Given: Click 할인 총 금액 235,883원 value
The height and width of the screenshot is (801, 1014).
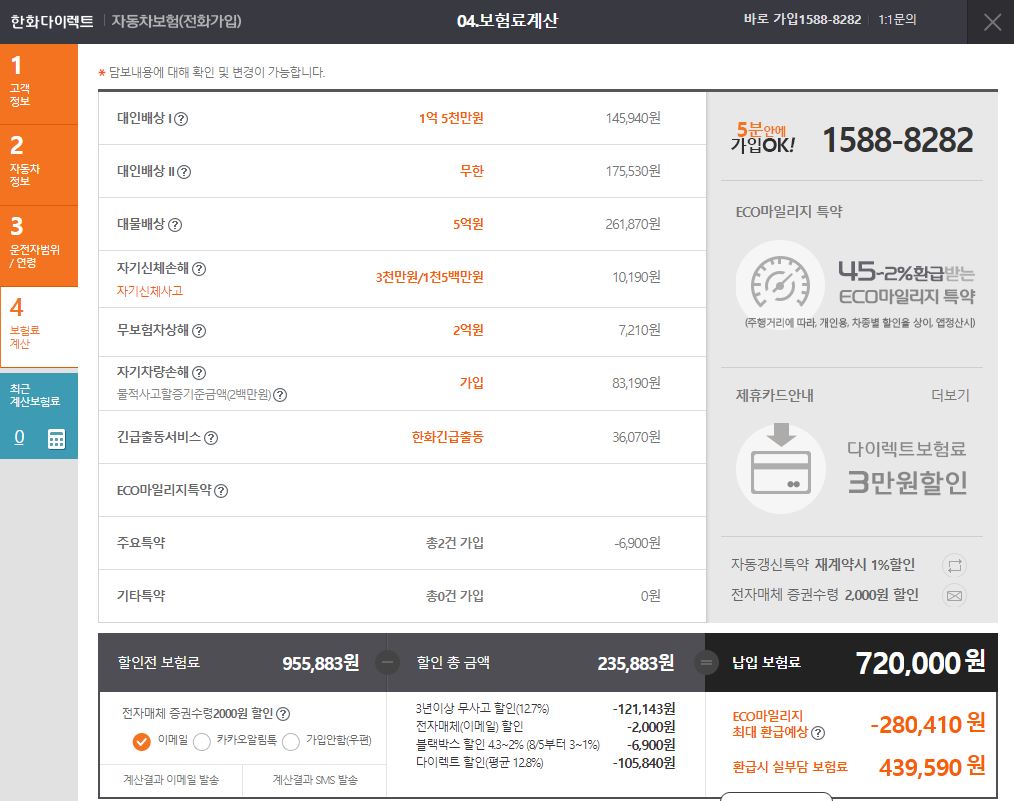Looking at the screenshot, I should click(635, 663).
